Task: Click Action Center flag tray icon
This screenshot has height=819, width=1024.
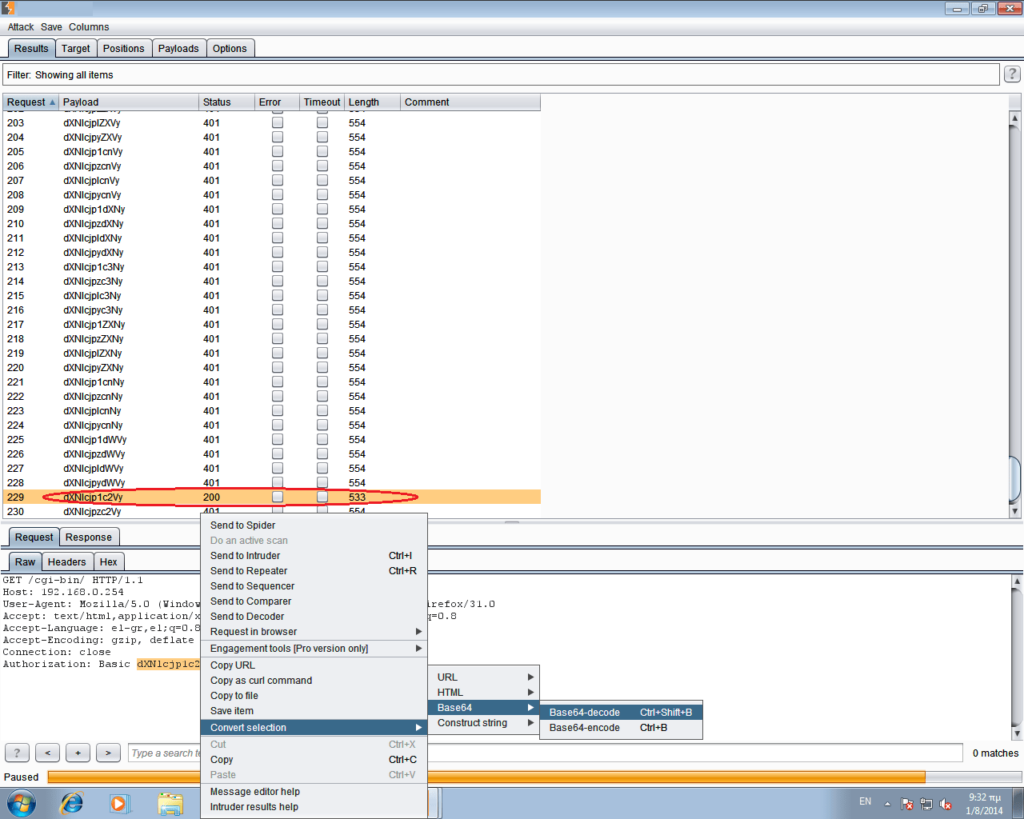Action: coord(907,804)
